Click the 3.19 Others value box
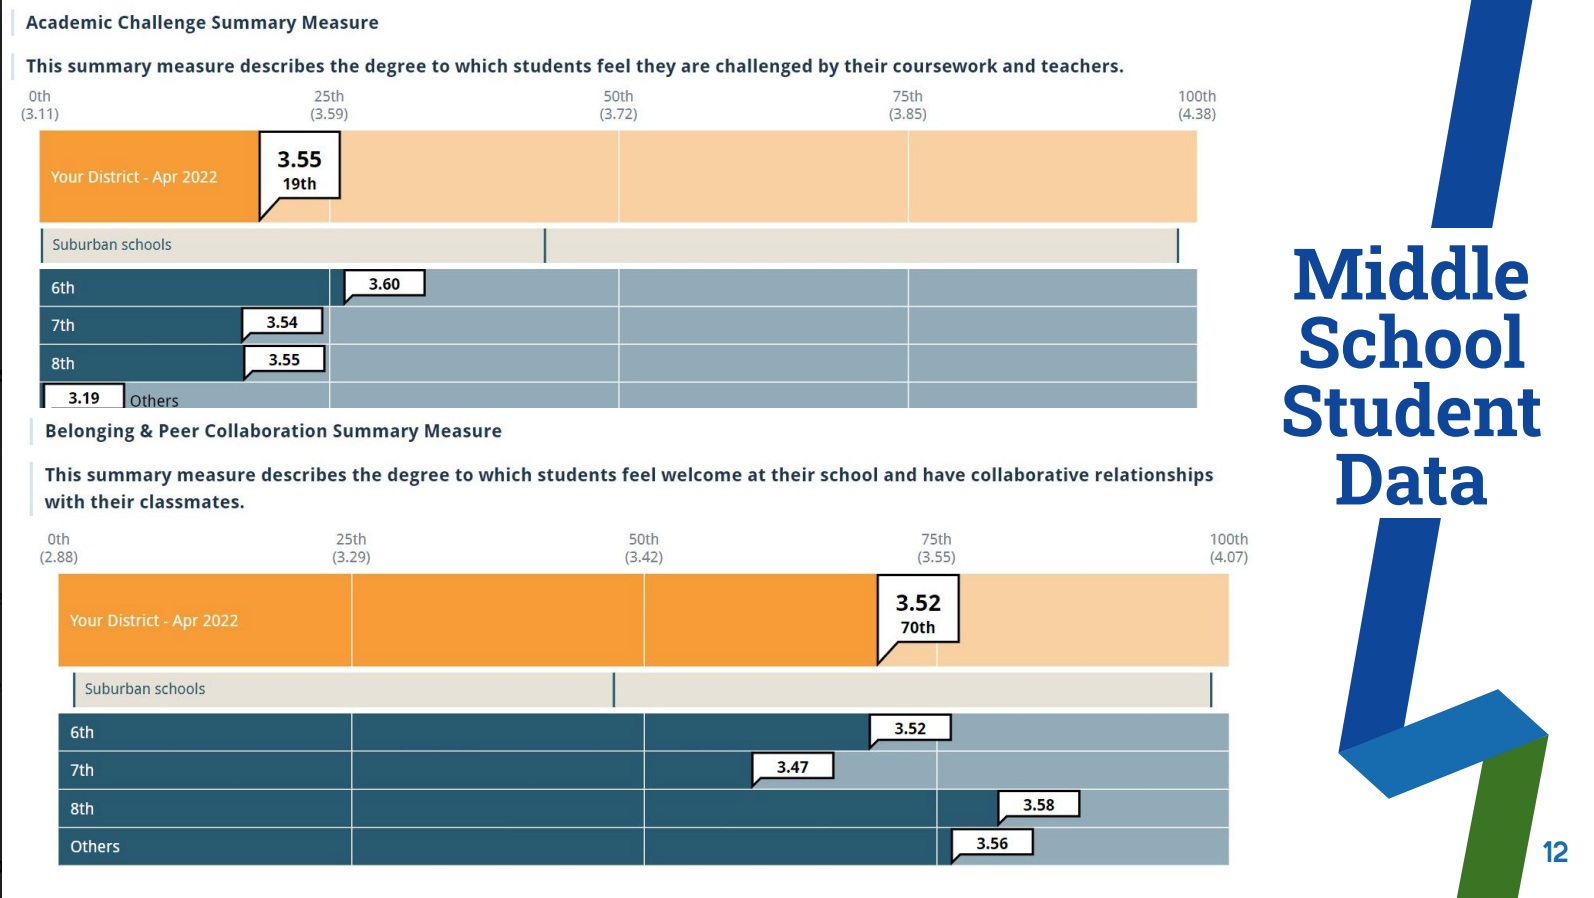The image size is (1594, 898). point(84,398)
